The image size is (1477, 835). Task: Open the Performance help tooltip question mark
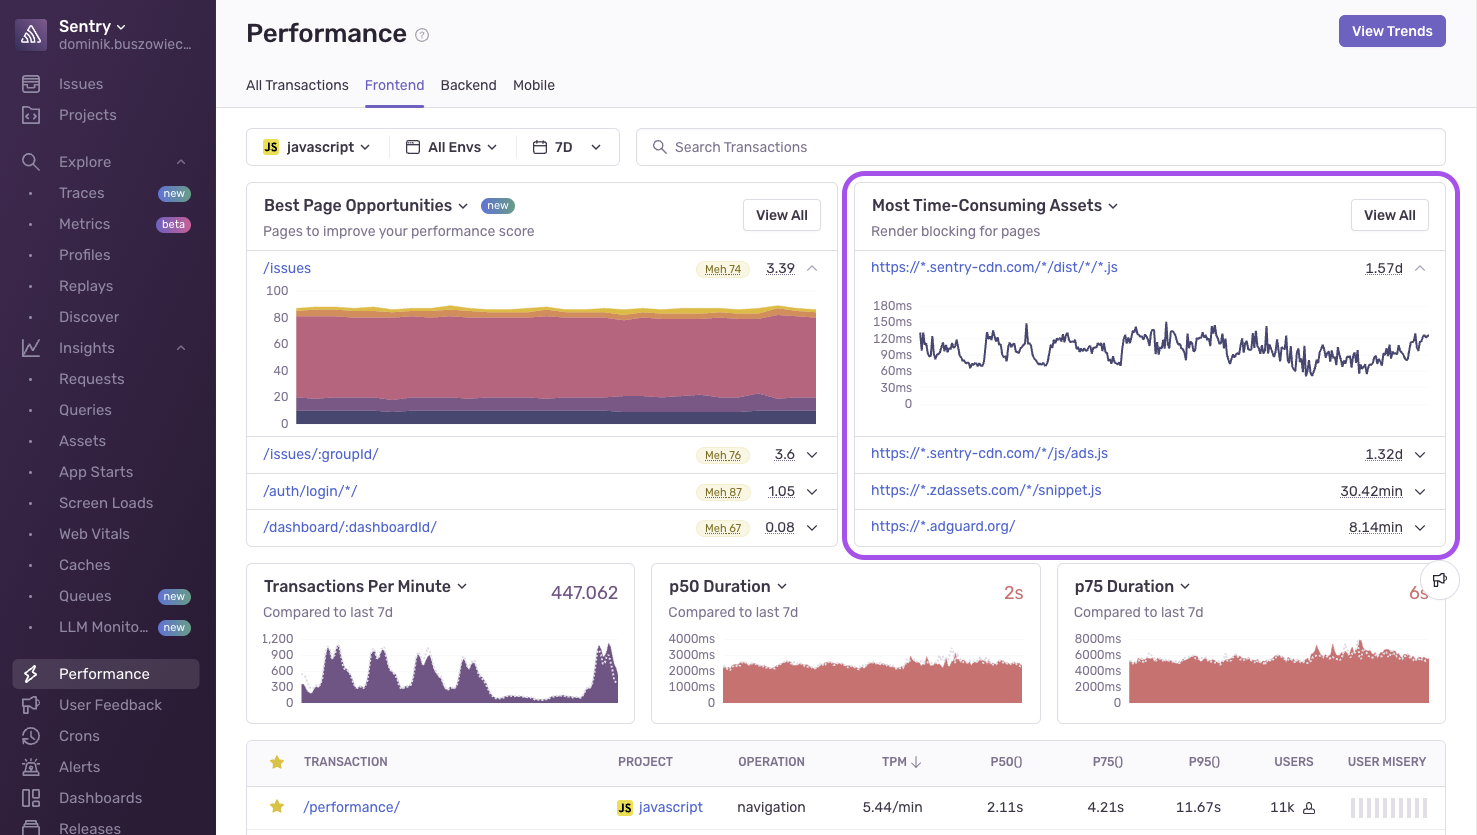click(x=421, y=34)
